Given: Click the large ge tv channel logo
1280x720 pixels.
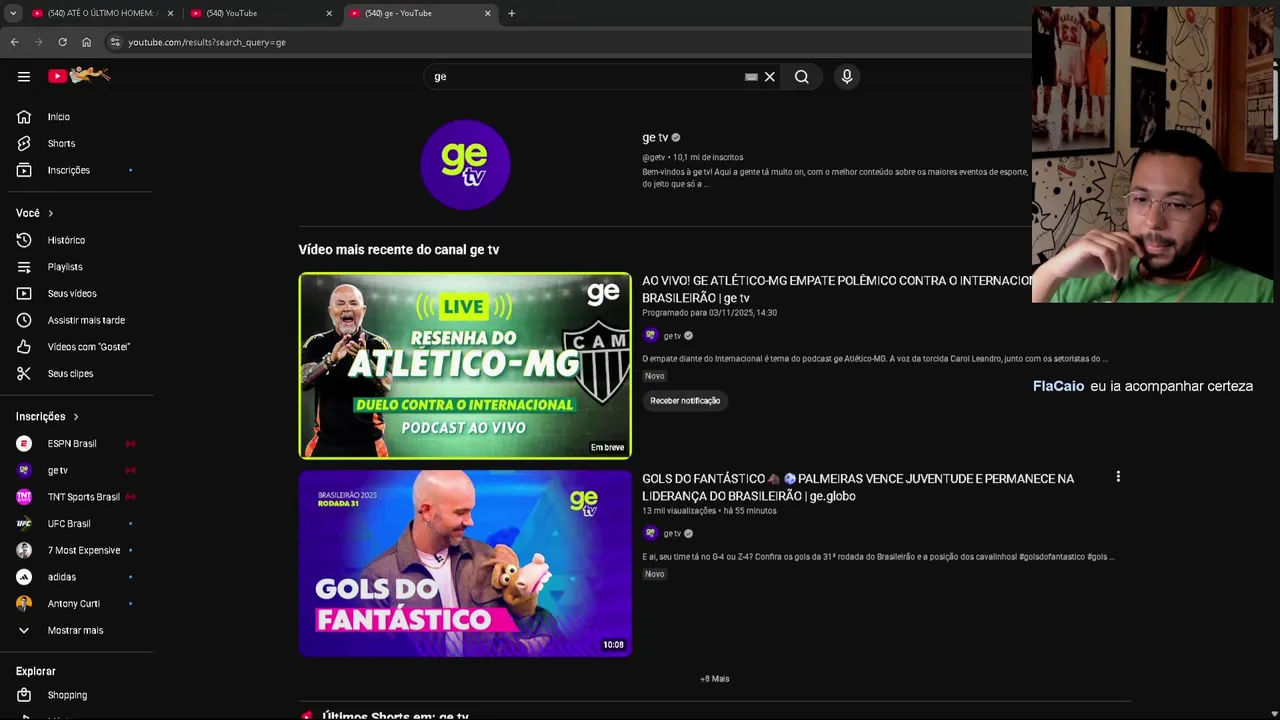Looking at the screenshot, I should coord(465,164).
